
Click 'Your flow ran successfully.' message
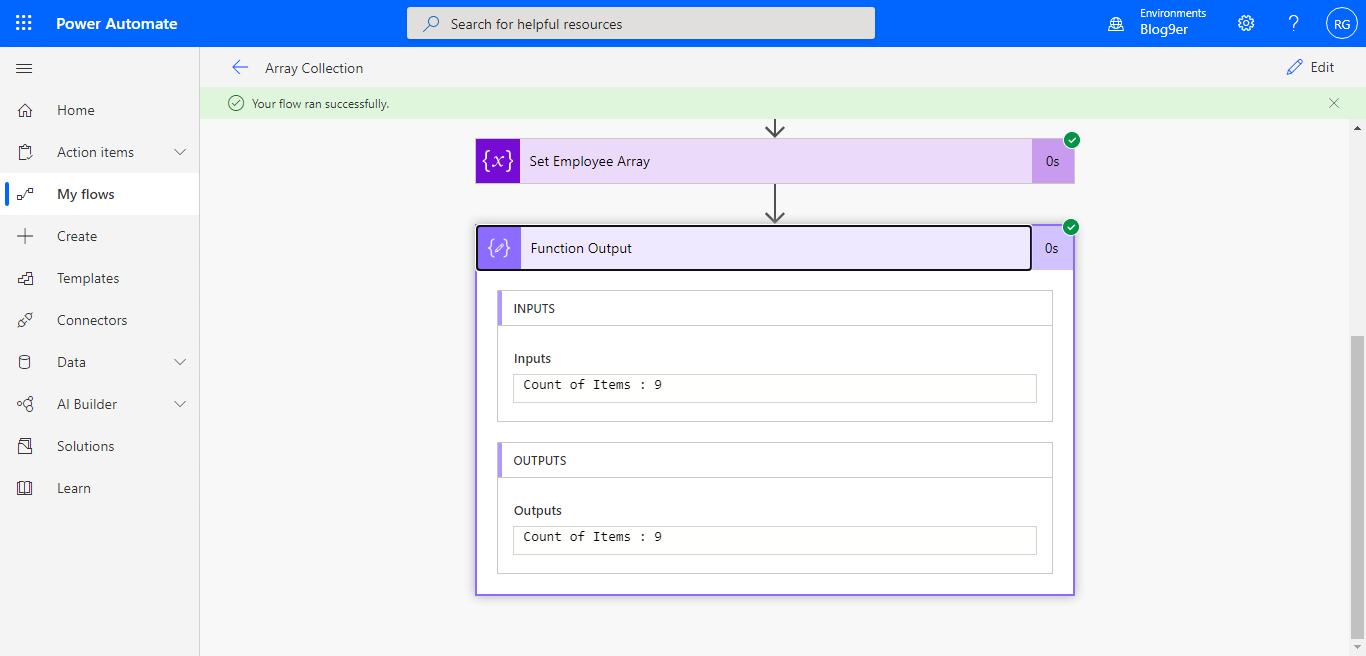321,103
